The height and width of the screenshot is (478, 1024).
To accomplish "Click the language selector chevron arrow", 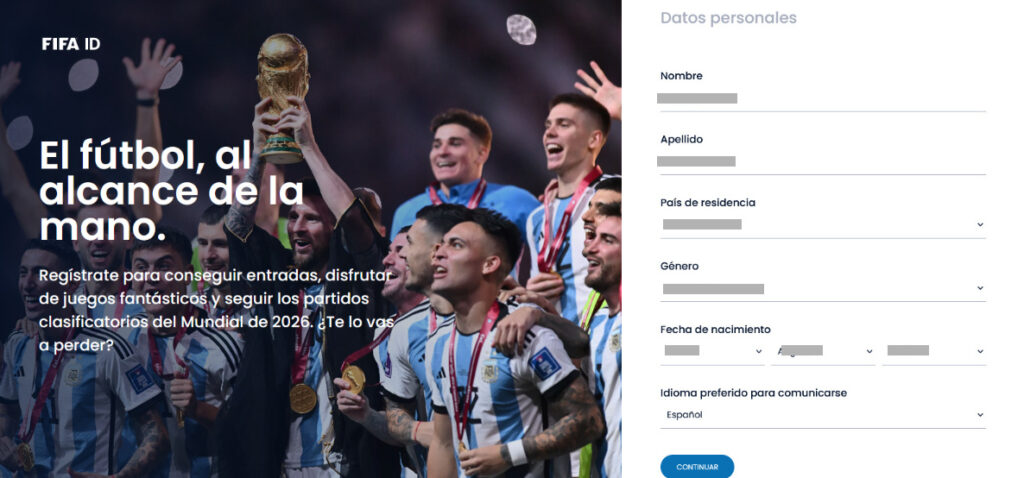I will [x=980, y=415].
